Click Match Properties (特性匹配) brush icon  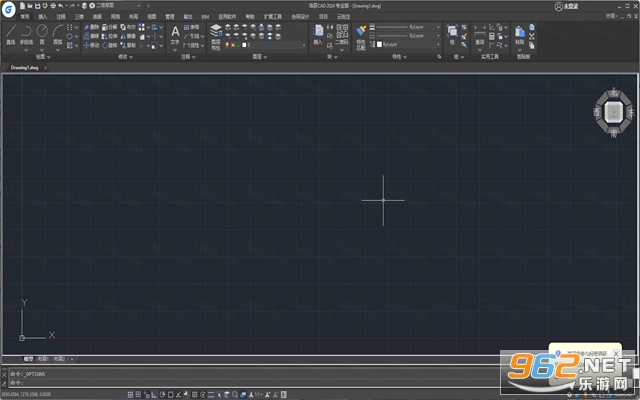point(361,37)
